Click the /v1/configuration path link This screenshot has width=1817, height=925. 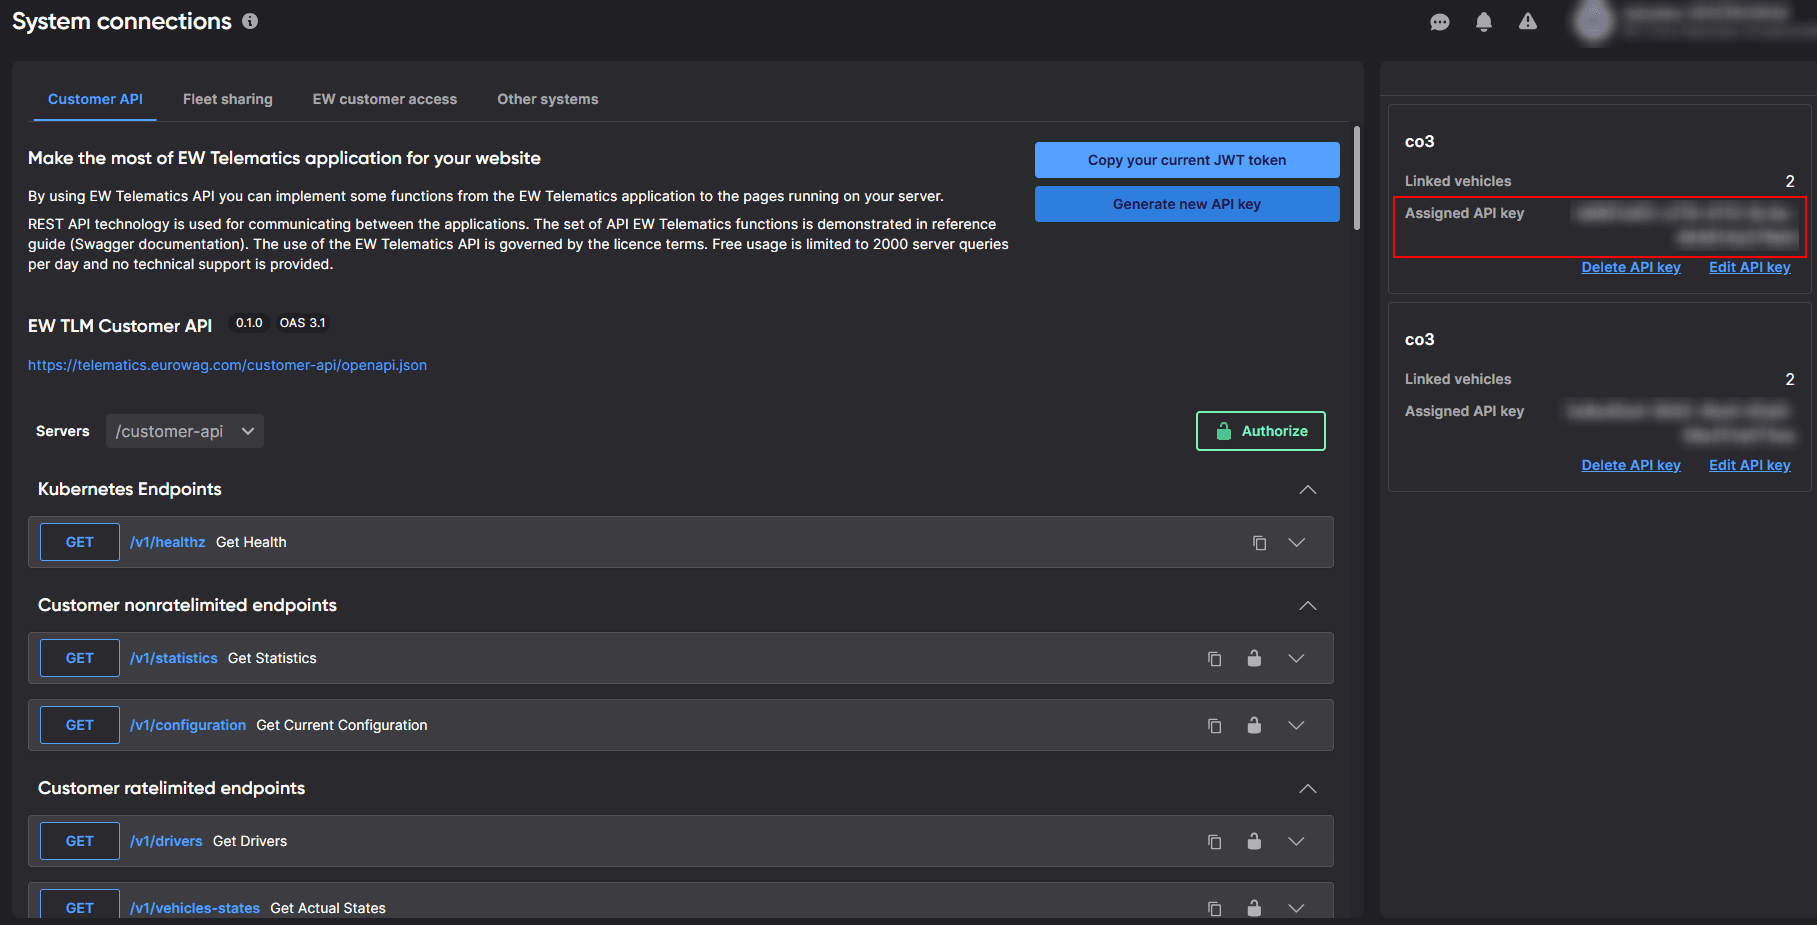[188, 725]
